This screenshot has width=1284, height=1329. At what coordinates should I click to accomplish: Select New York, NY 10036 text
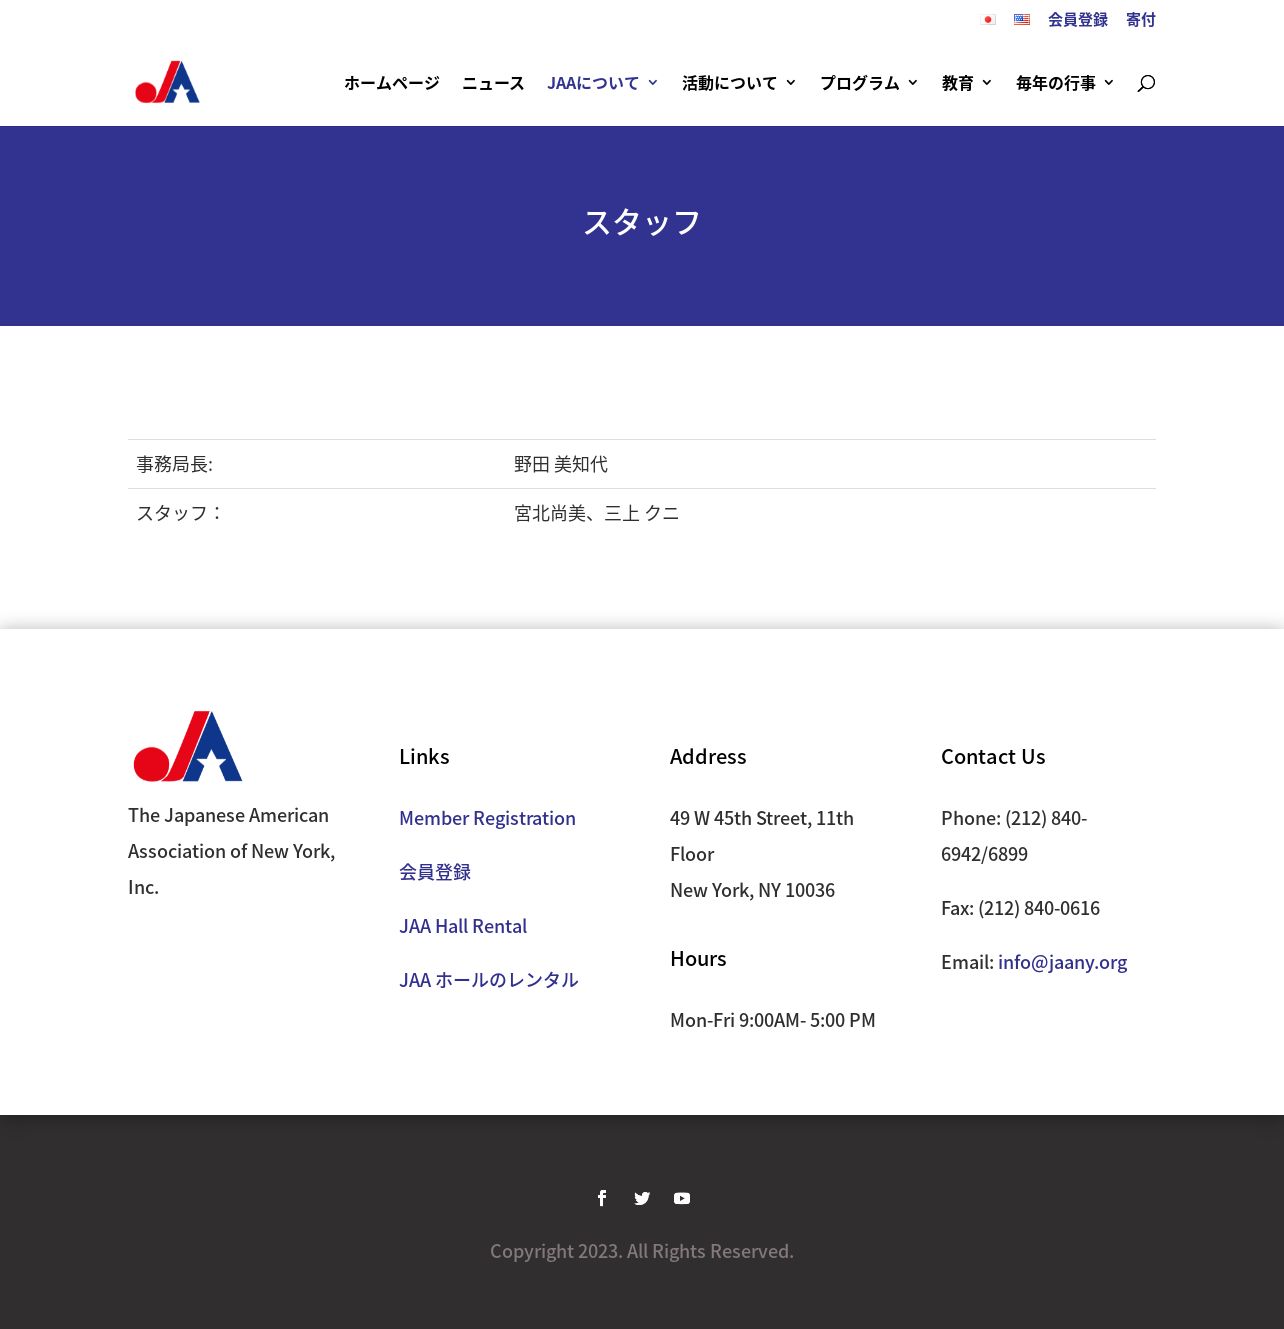[x=752, y=890]
